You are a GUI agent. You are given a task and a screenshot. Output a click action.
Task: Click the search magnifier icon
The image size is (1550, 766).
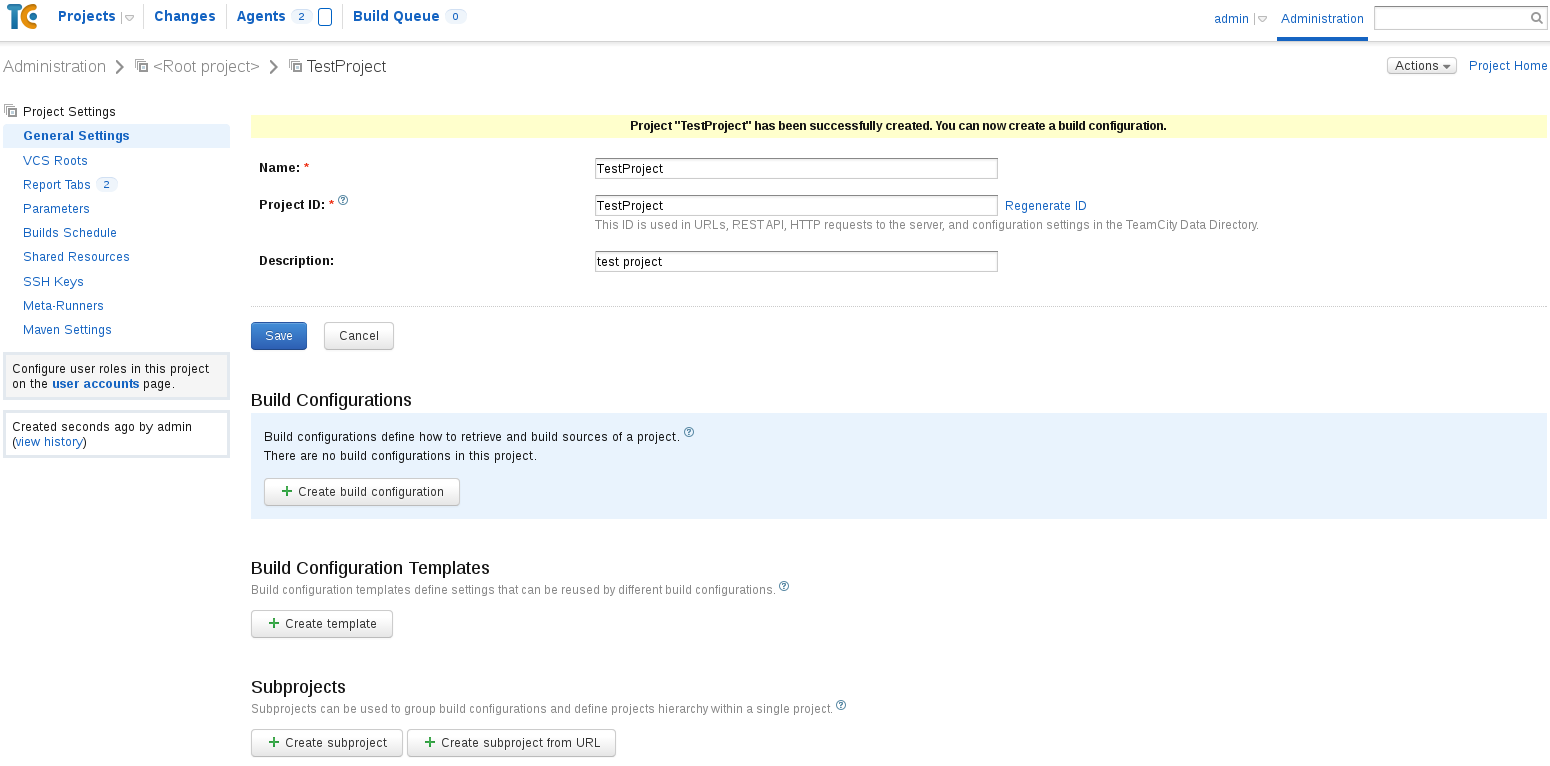click(1537, 18)
